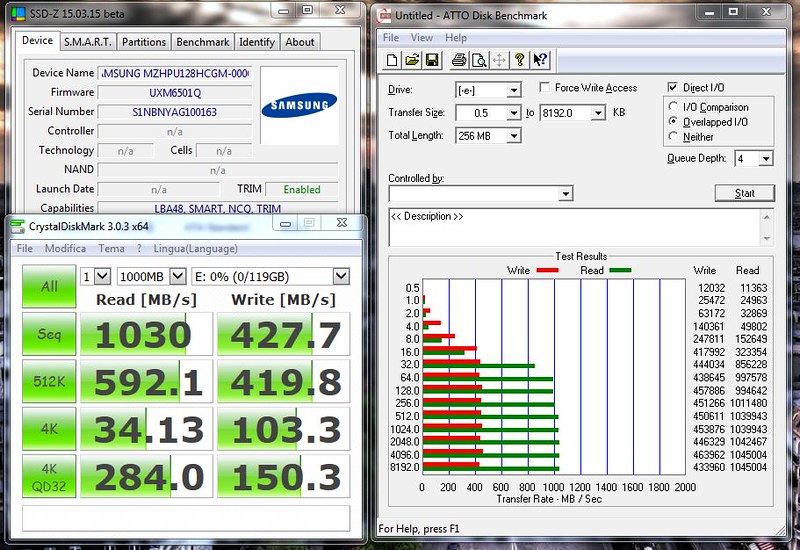Open Print Preview from the ATTO toolbar

click(x=479, y=60)
